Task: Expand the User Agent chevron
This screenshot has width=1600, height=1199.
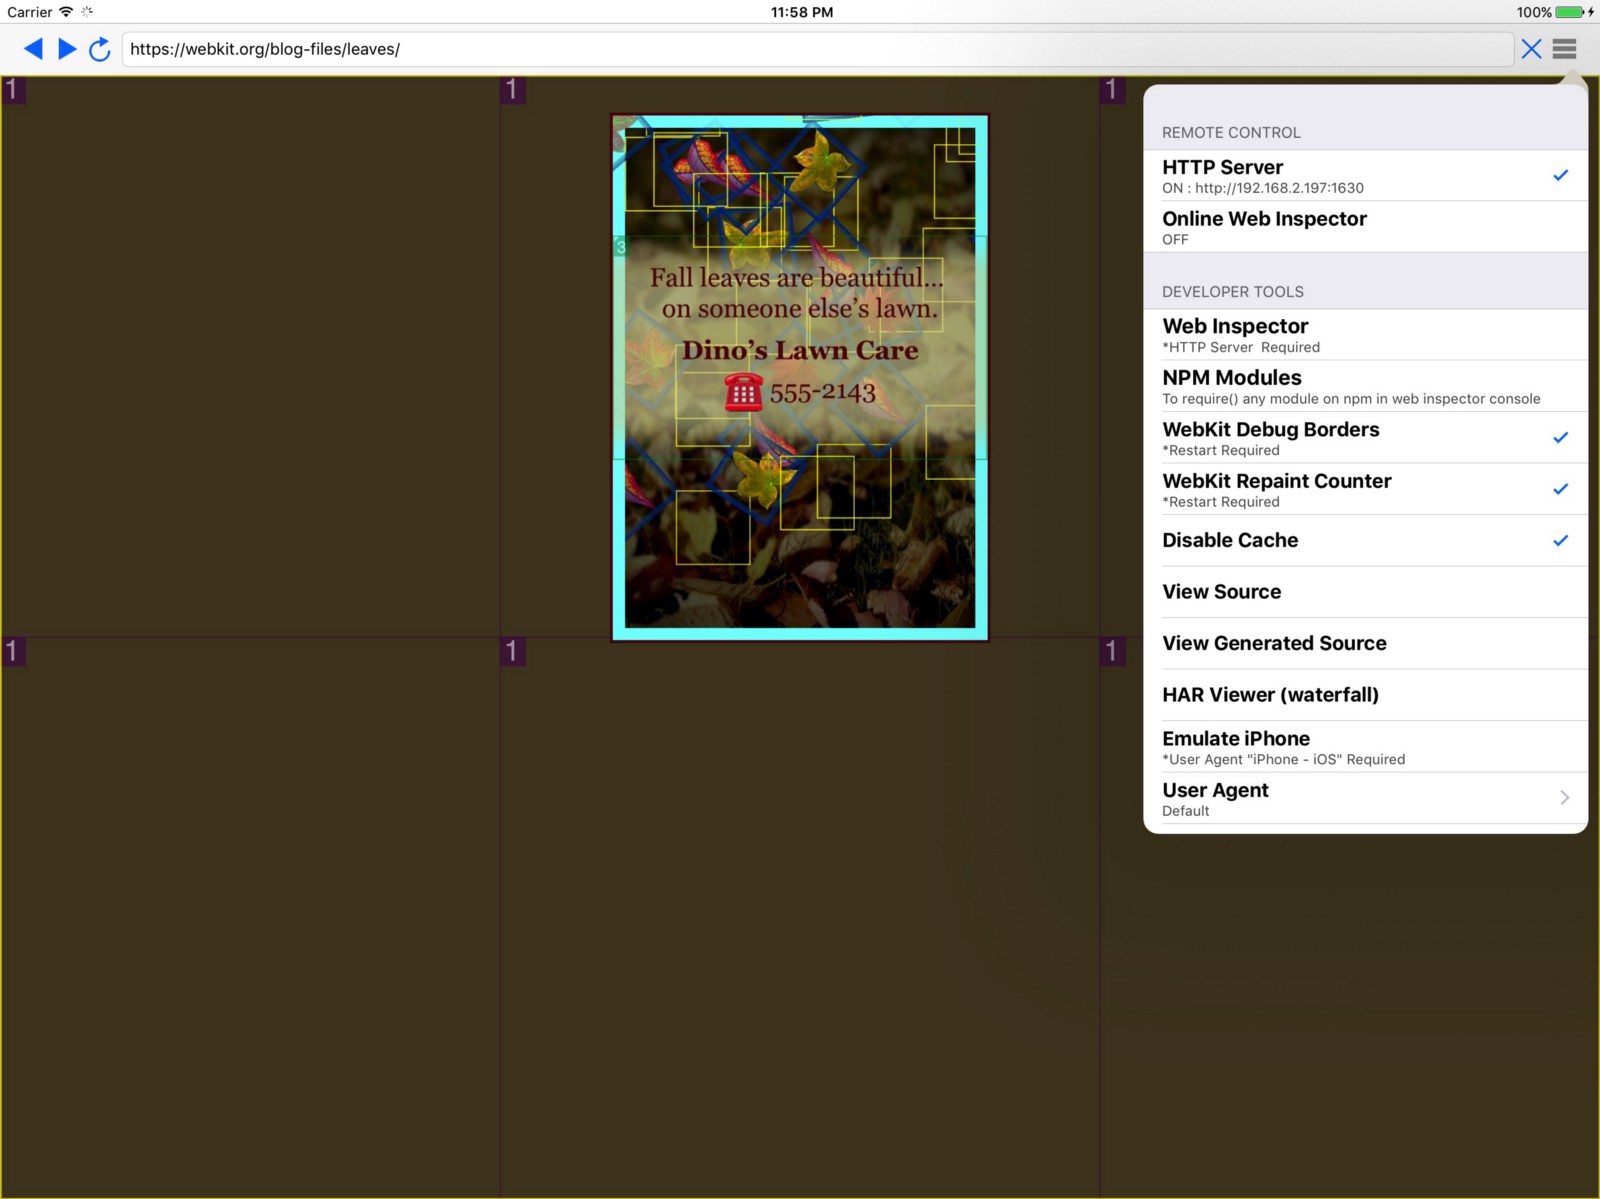Action: (1564, 798)
